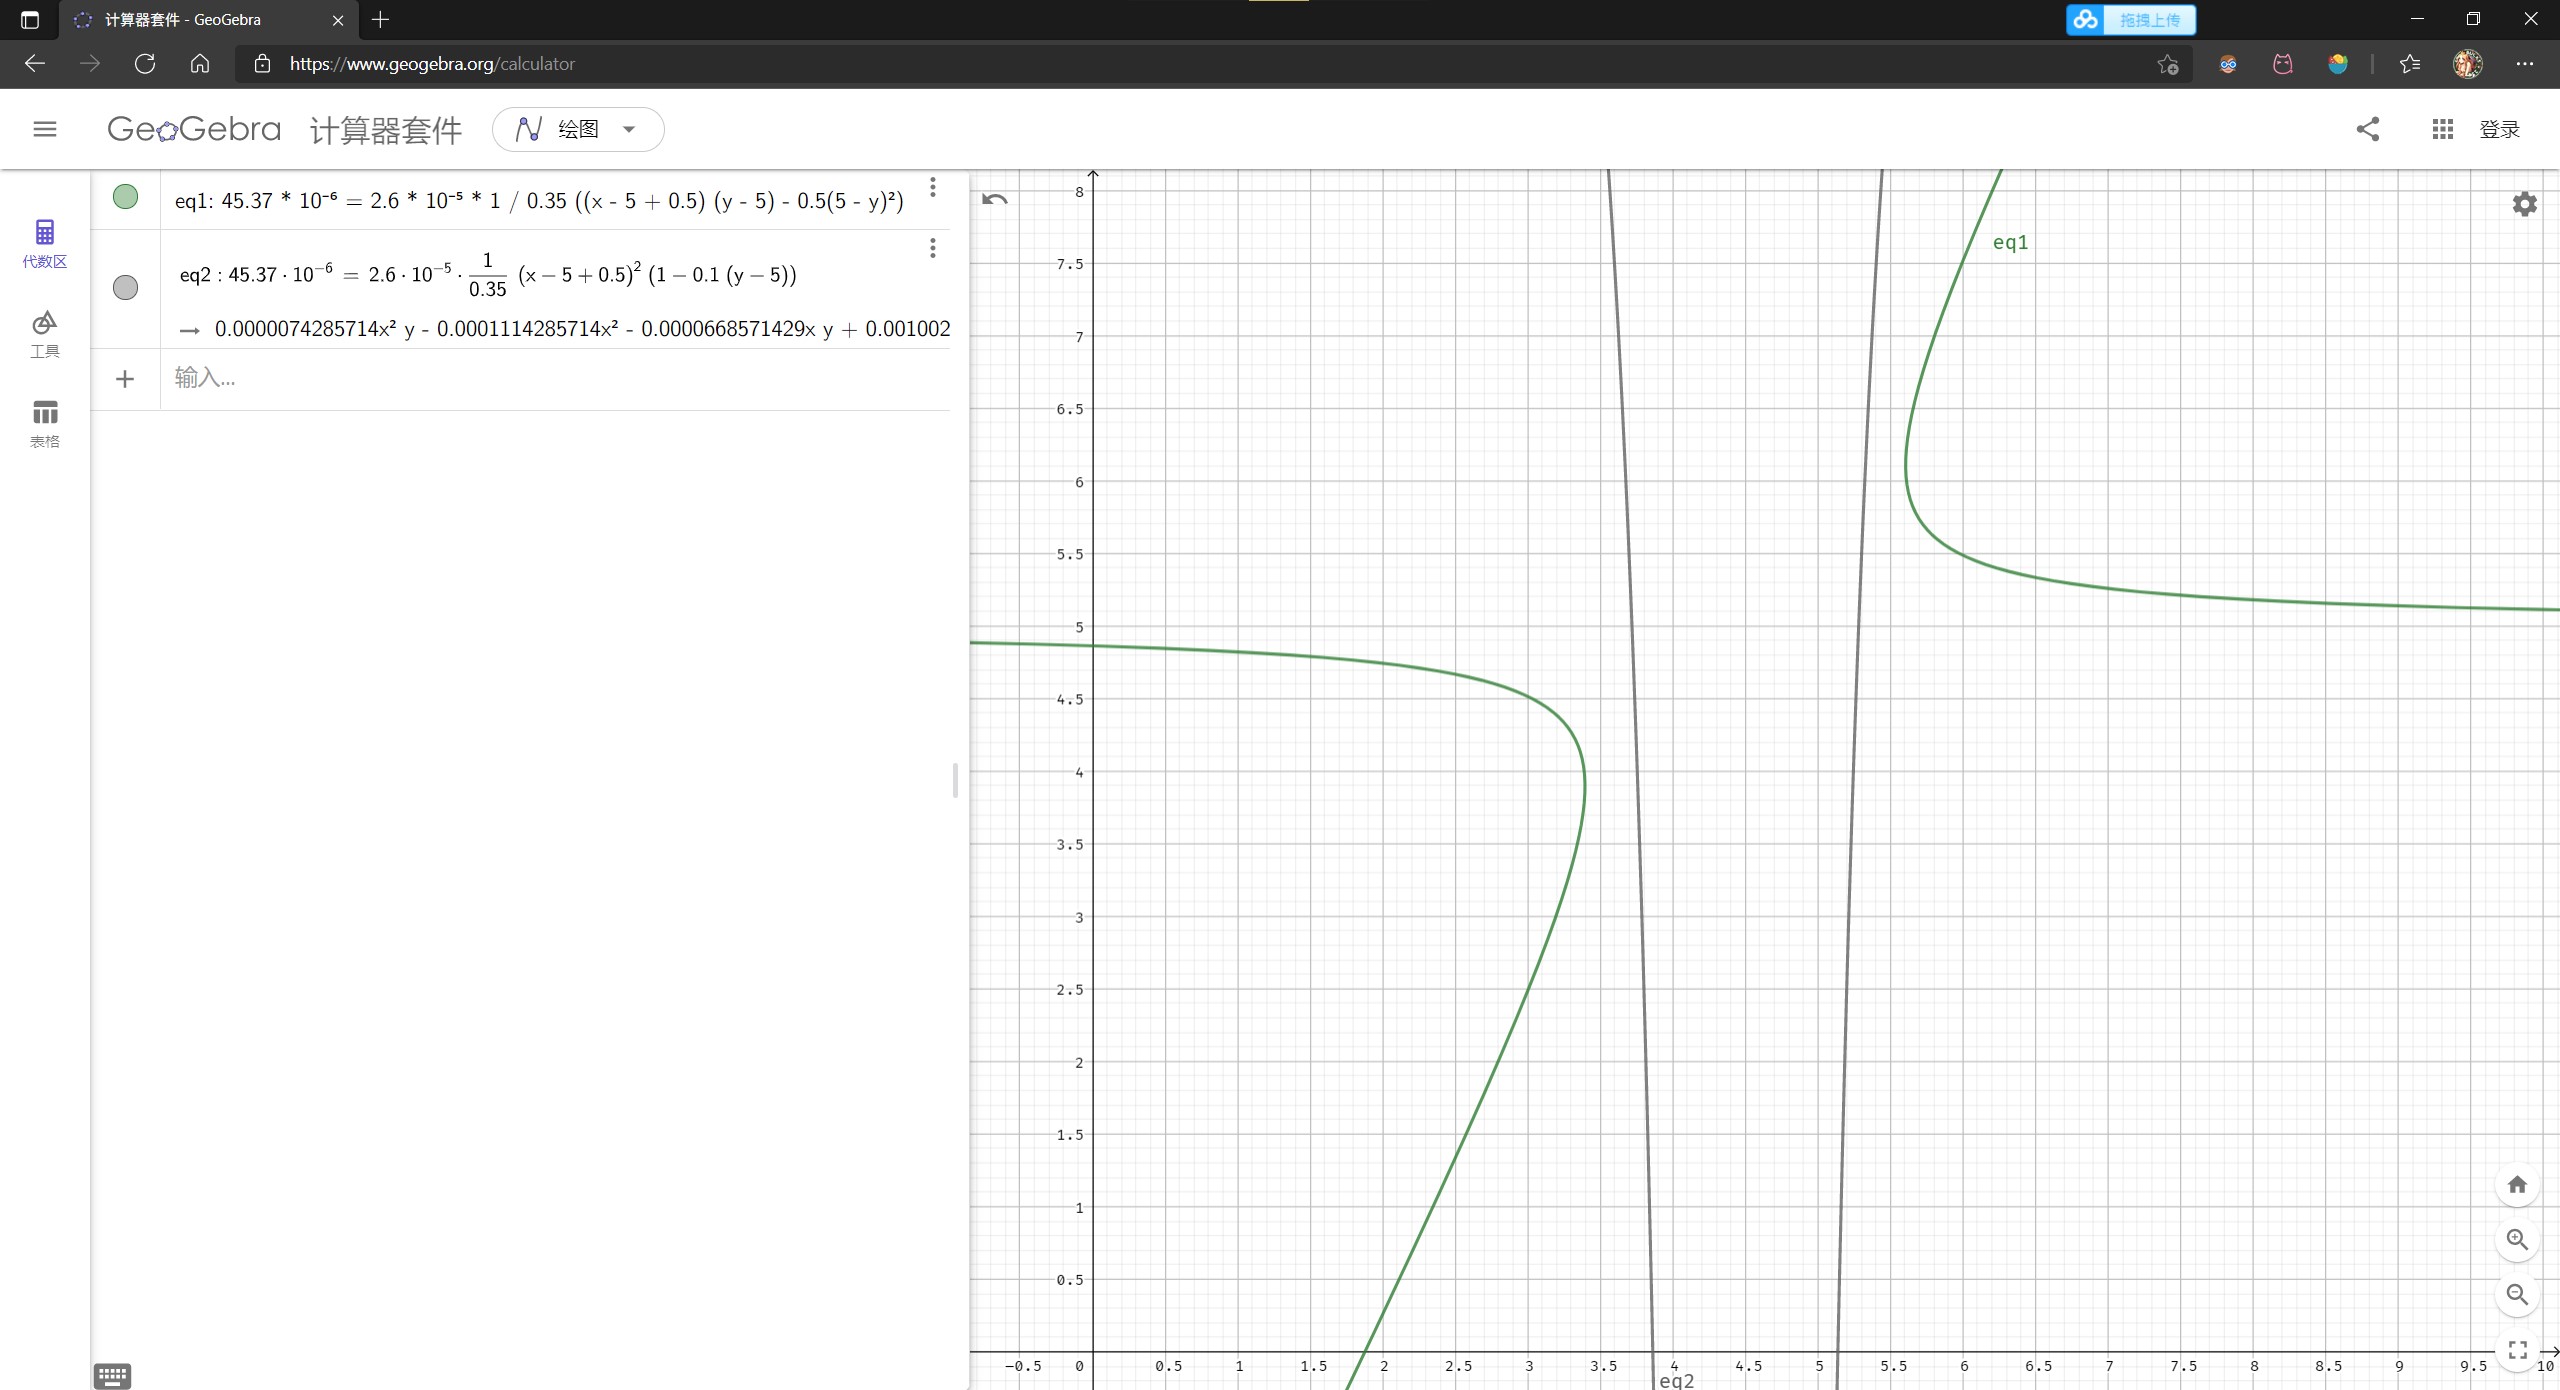The width and height of the screenshot is (2560, 1390).
Task: Zoom in on the graph
Action: 2517,1240
